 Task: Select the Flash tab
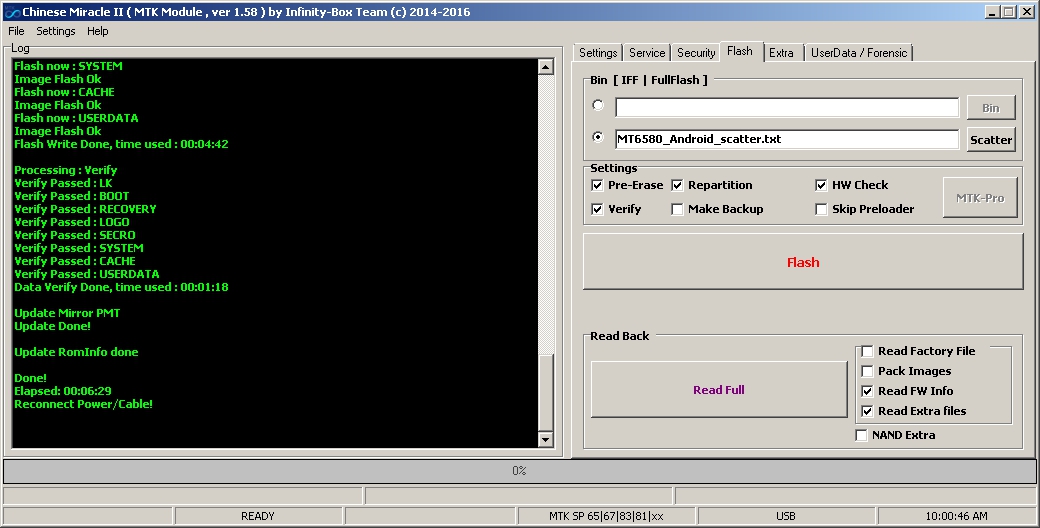point(740,51)
